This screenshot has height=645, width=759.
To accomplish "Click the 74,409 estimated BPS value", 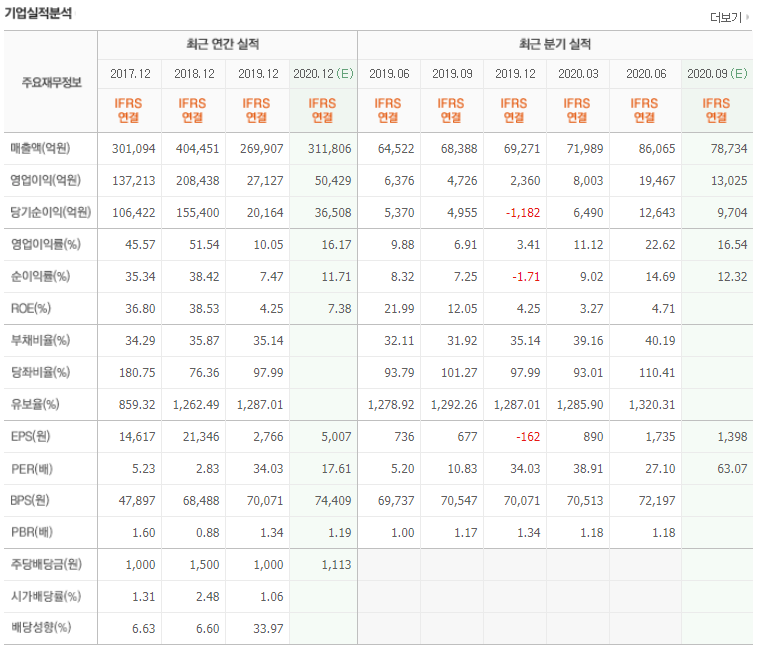I will click(333, 501).
